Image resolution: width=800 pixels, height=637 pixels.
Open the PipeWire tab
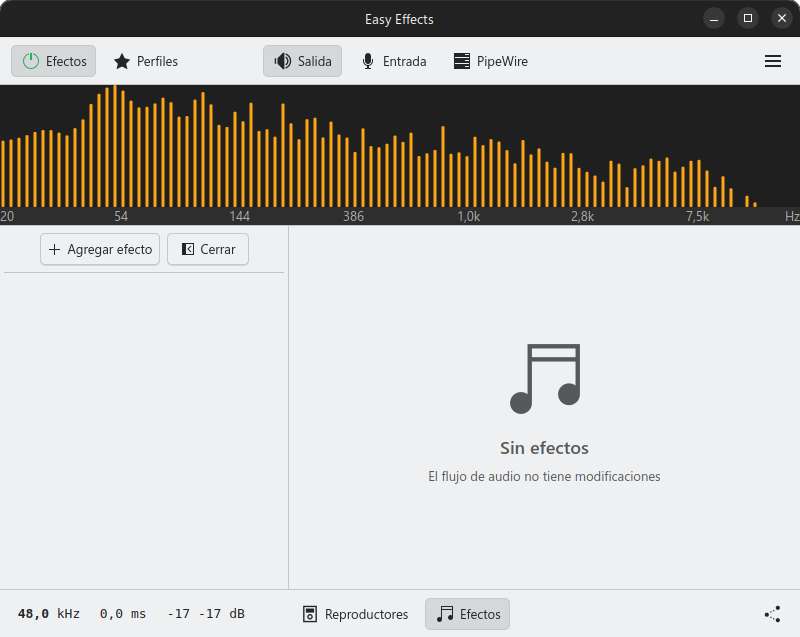point(491,61)
